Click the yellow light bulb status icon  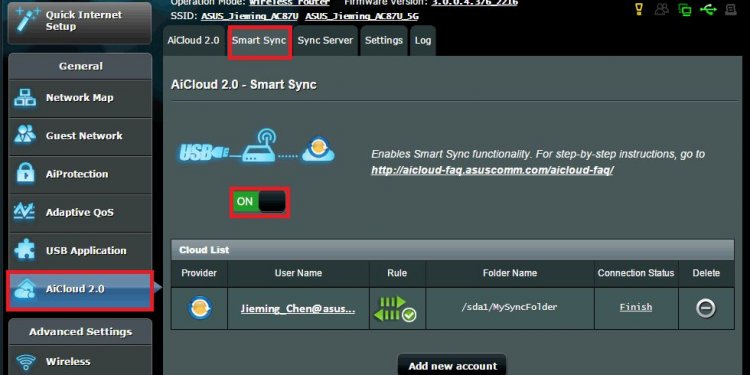(x=639, y=9)
